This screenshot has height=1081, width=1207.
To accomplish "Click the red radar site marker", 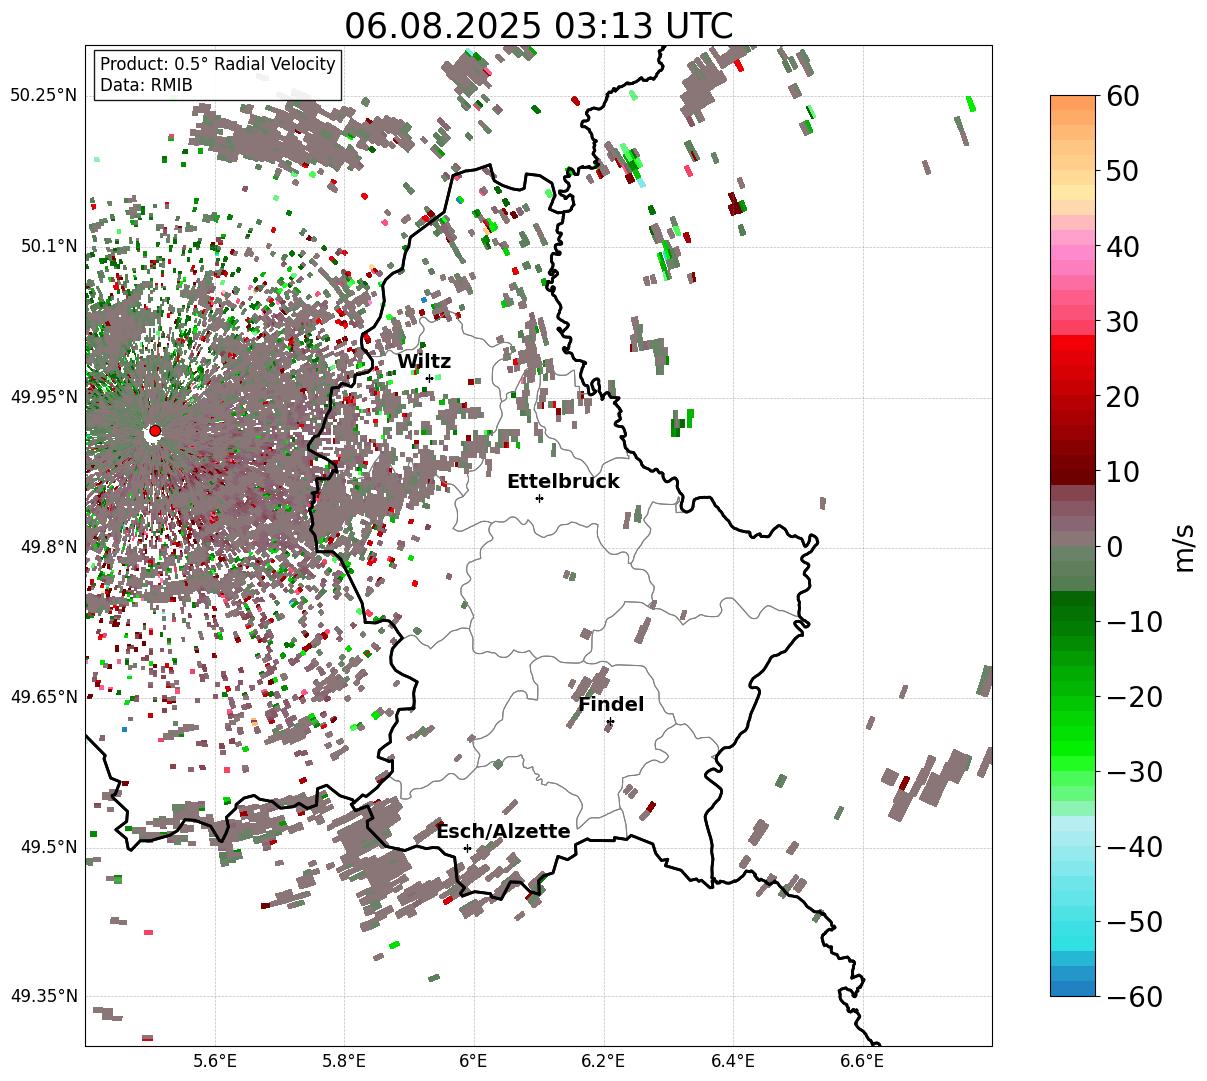I will click(x=154, y=431).
